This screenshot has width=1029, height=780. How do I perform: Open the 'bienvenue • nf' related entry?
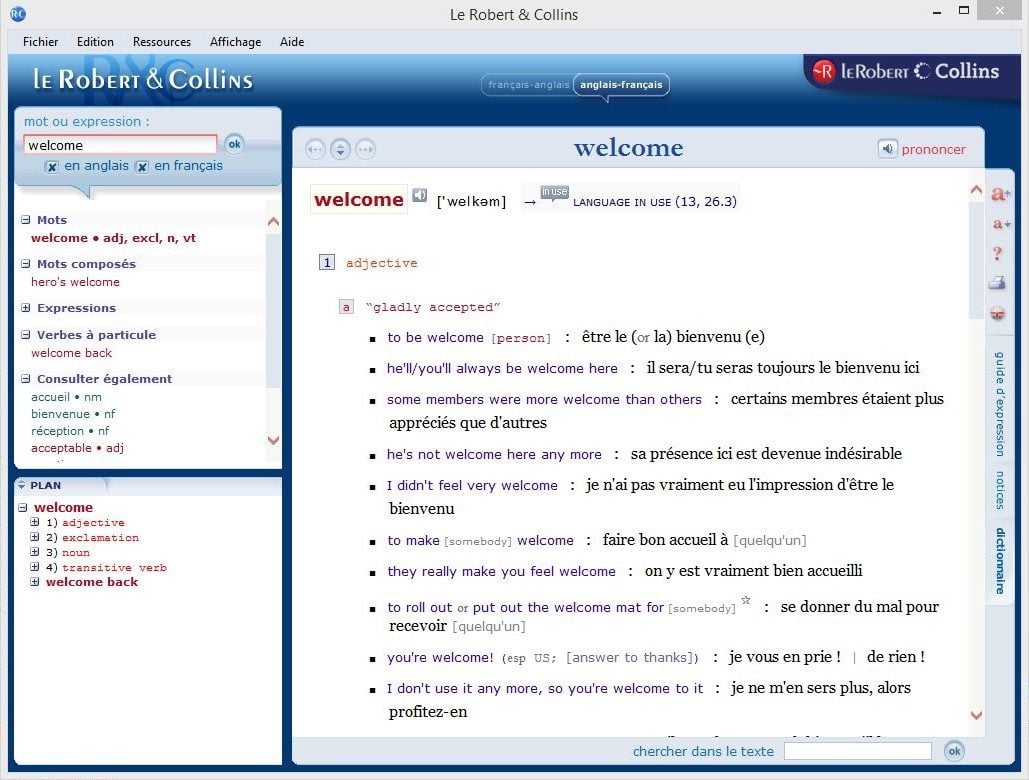pyautogui.click(x=73, y=414)
